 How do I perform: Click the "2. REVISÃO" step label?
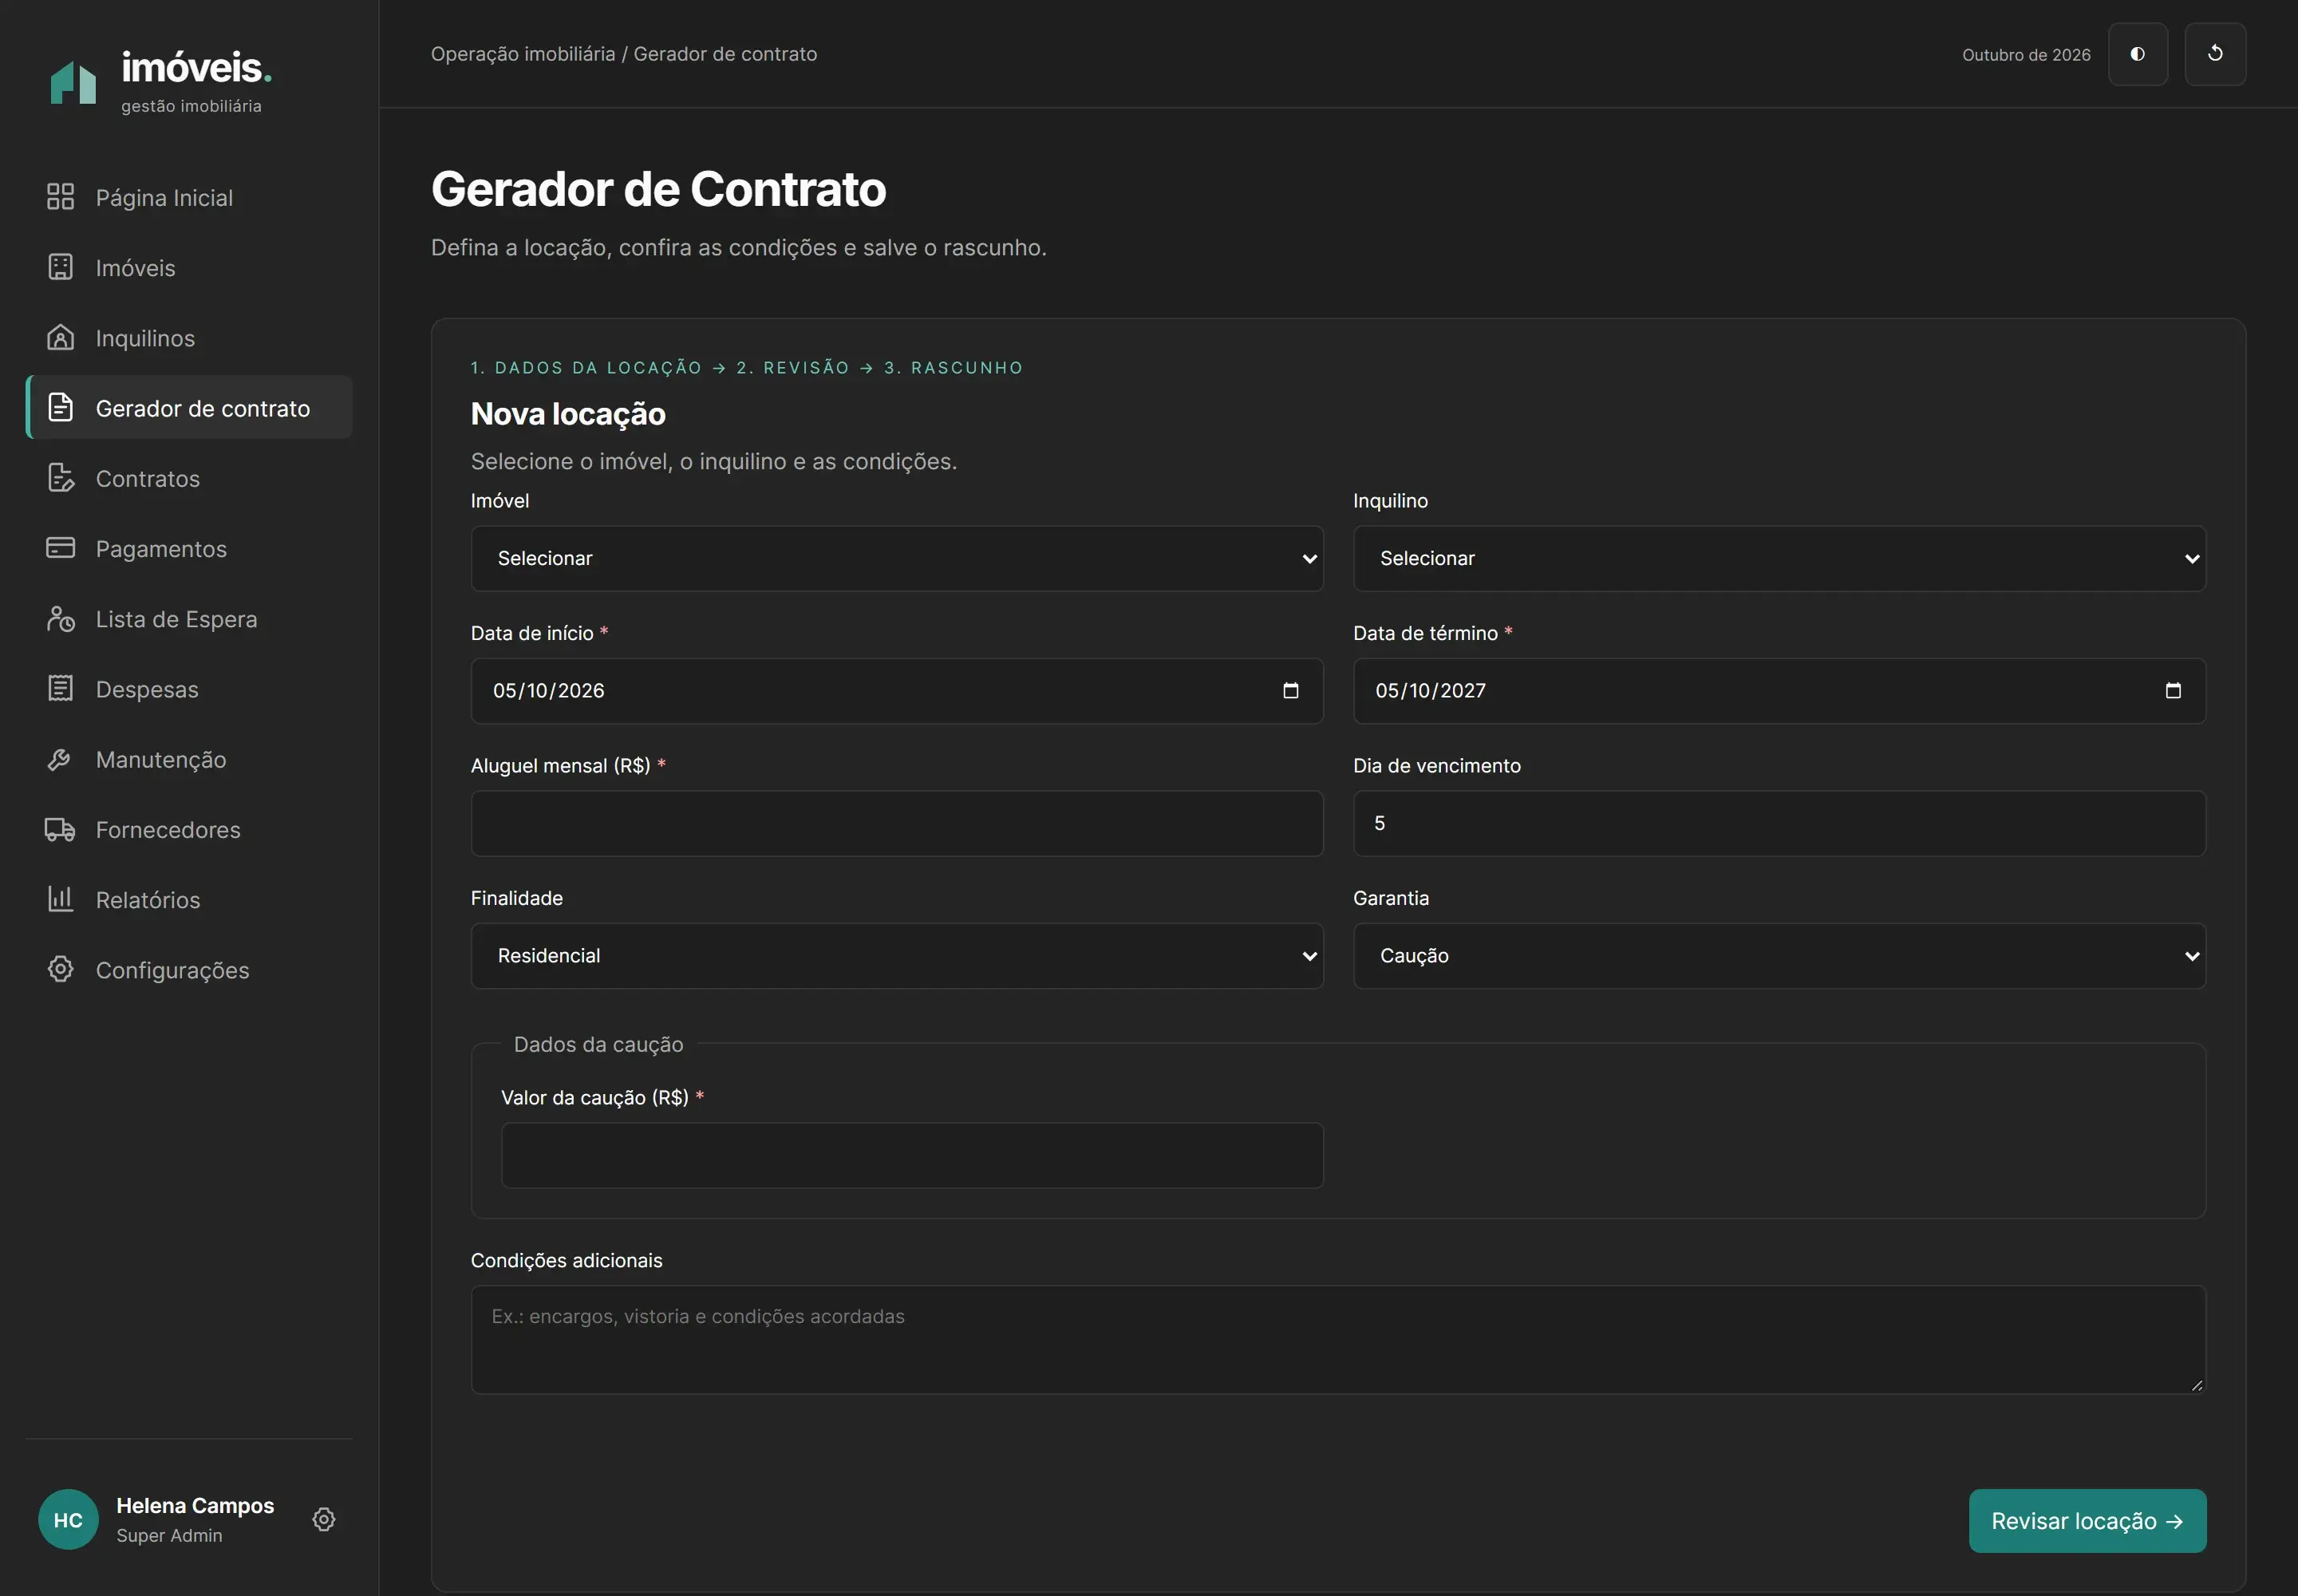793,368
